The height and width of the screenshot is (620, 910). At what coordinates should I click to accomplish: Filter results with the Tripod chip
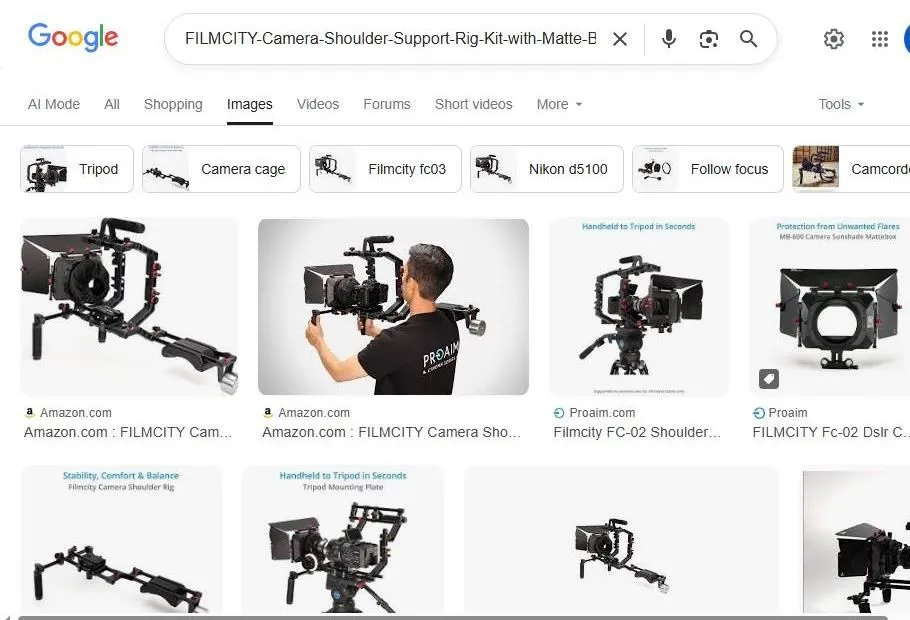(x=76, y=169)
